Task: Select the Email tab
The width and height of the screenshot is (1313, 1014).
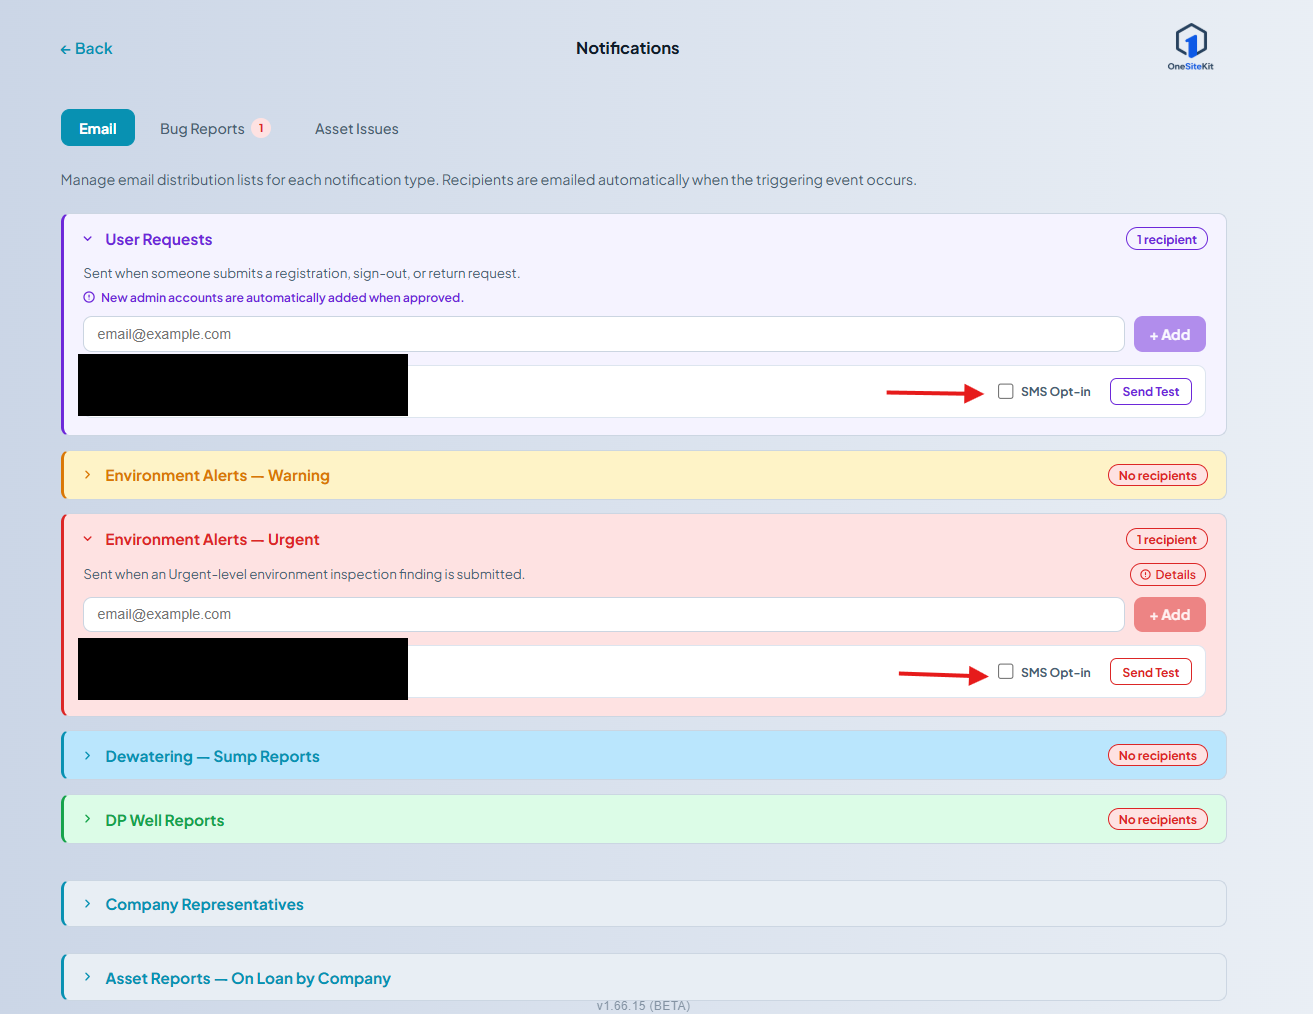Action: pyautogui.click(x=98, y=128)
